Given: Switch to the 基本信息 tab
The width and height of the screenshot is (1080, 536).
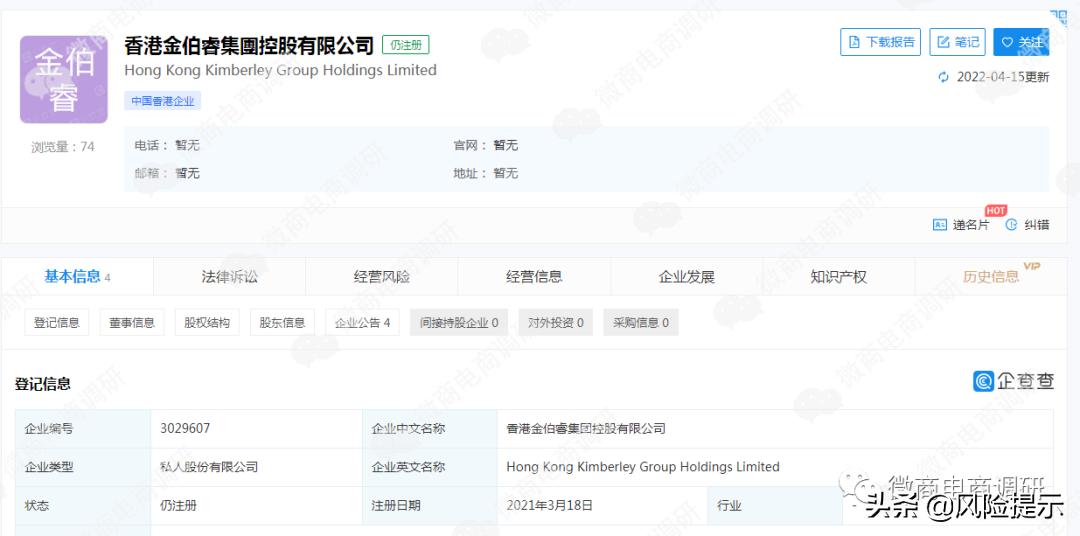Looking at the screenshot, I should point(77,277).
